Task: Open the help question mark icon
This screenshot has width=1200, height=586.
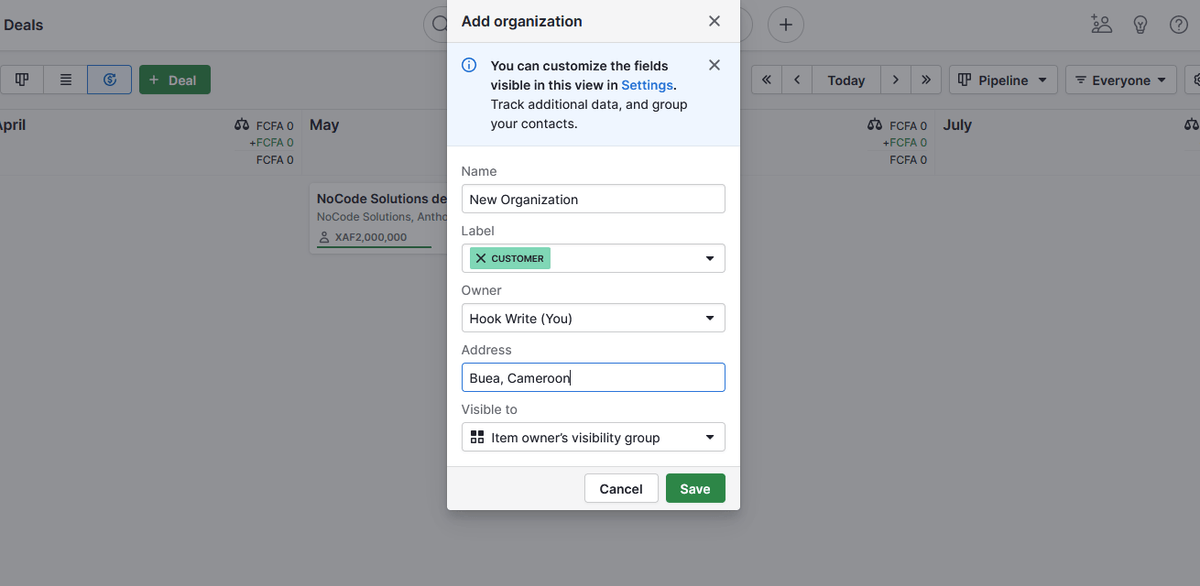Action: click(x=1178, y=24)
